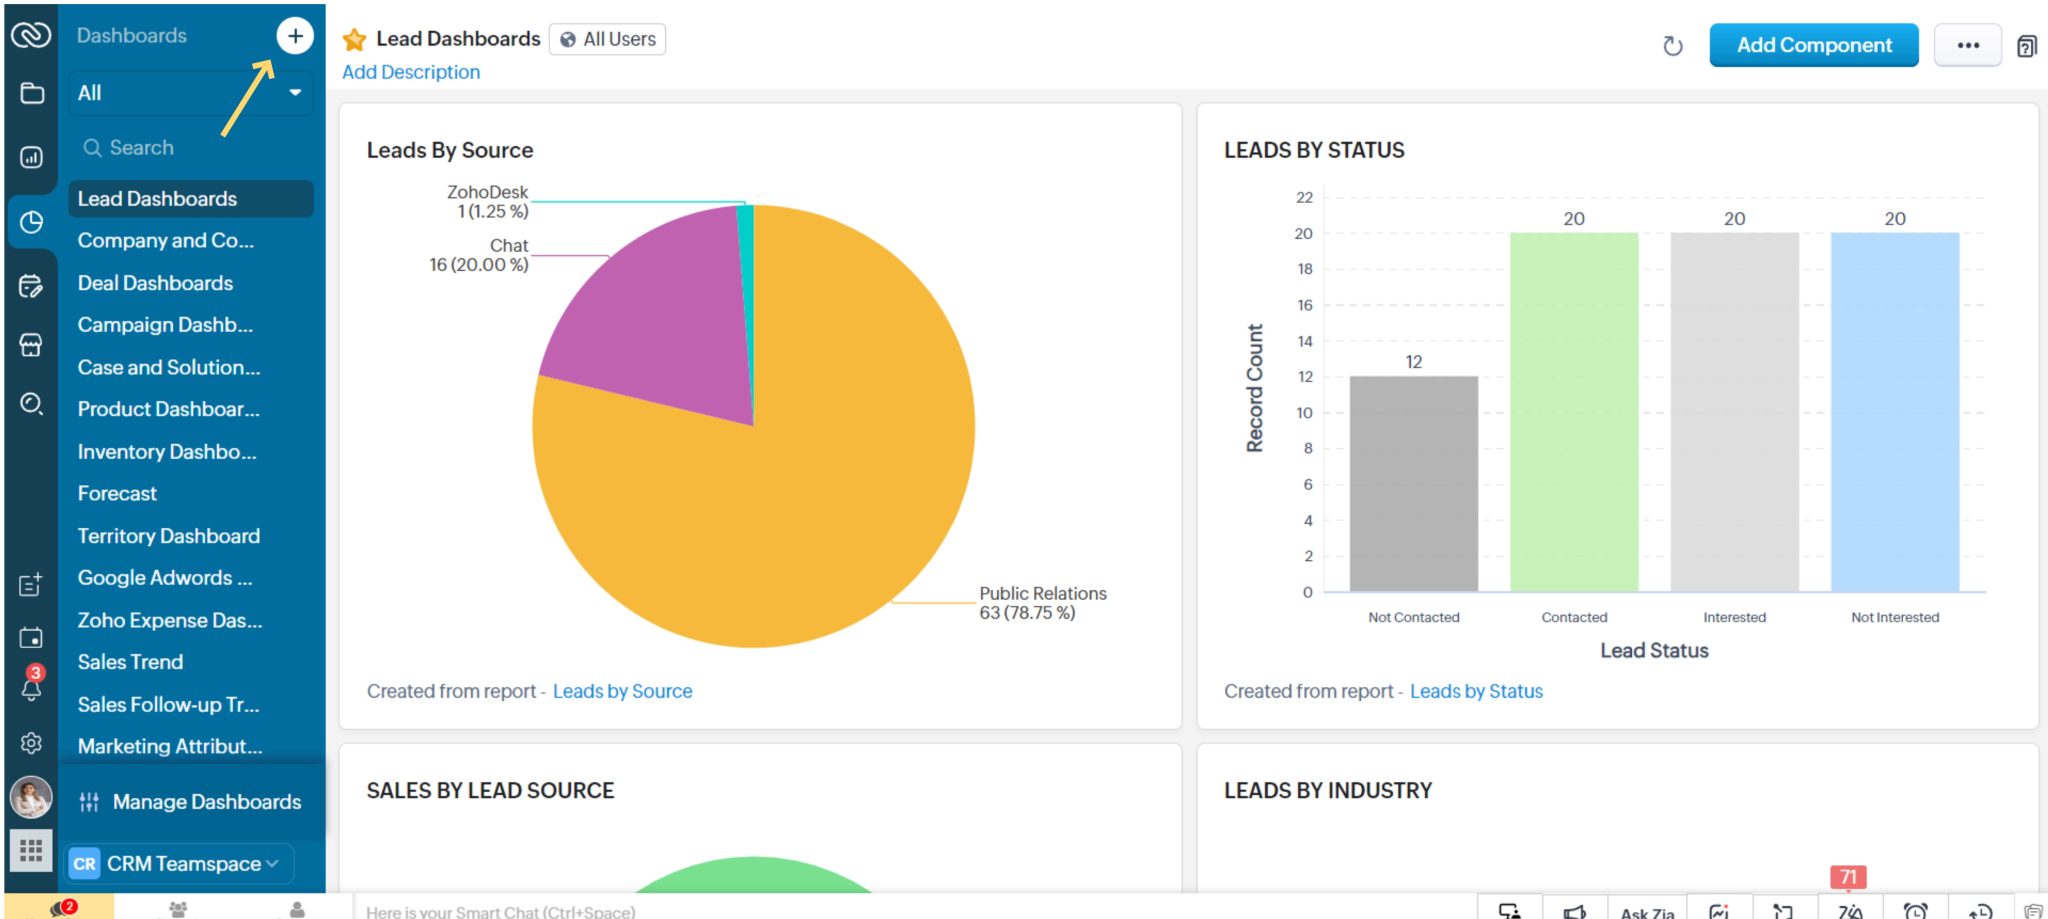The width and height of the screenshot is (2048, 919).
Task: Click the plus icon to create a new dashboard
Action: pyautogui.click(x=296, y=35)
